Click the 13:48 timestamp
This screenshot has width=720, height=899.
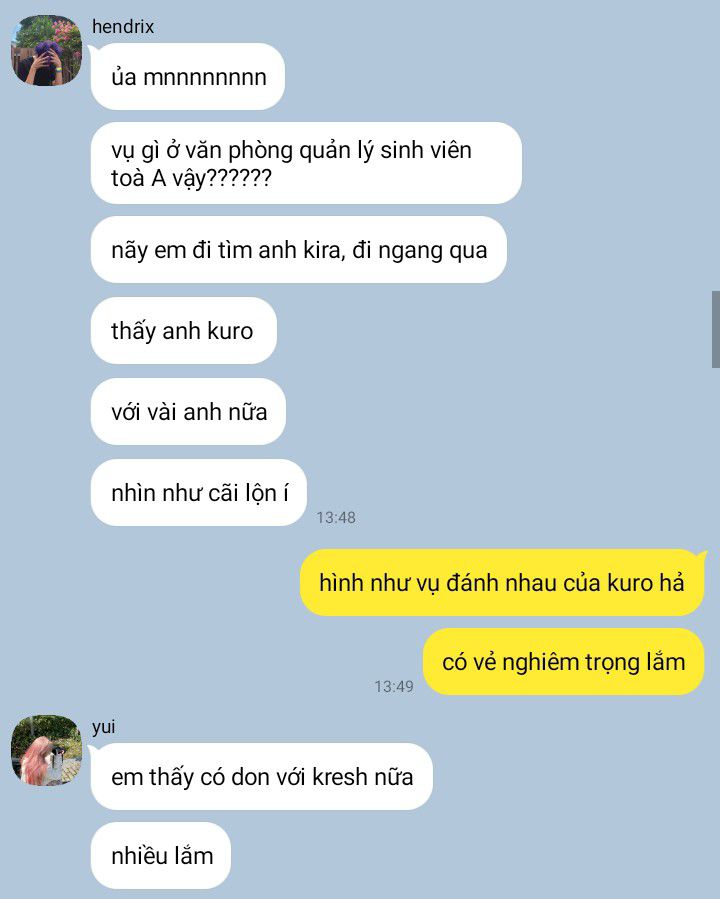(336, 517)
